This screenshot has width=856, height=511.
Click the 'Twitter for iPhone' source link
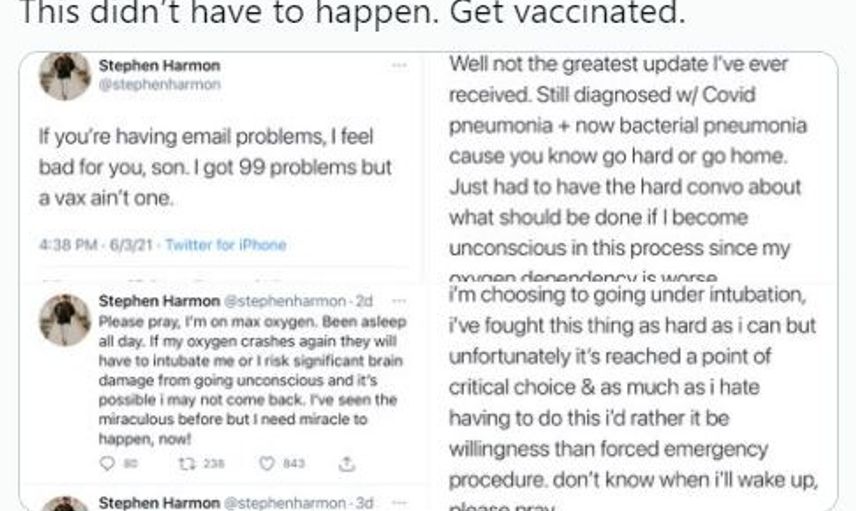point(225,245)
